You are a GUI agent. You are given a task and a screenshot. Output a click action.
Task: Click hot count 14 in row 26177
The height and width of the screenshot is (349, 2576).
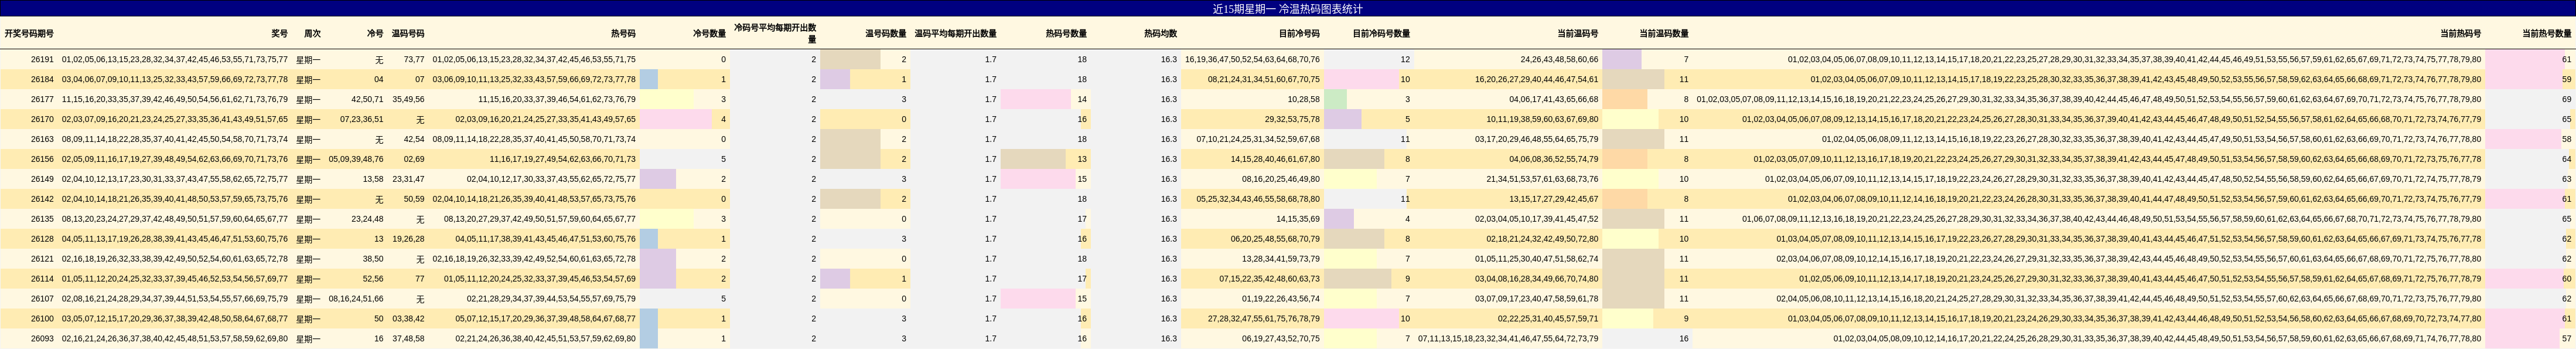tap(1082, 99)
